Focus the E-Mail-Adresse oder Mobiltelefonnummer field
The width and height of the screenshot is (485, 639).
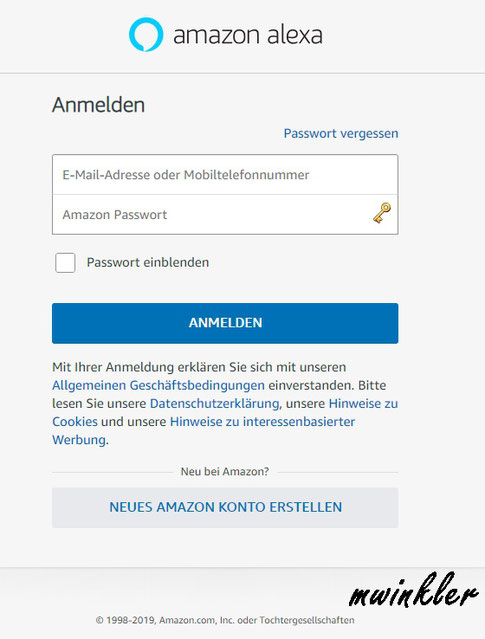pyautogui.click(x=225, y=175)
